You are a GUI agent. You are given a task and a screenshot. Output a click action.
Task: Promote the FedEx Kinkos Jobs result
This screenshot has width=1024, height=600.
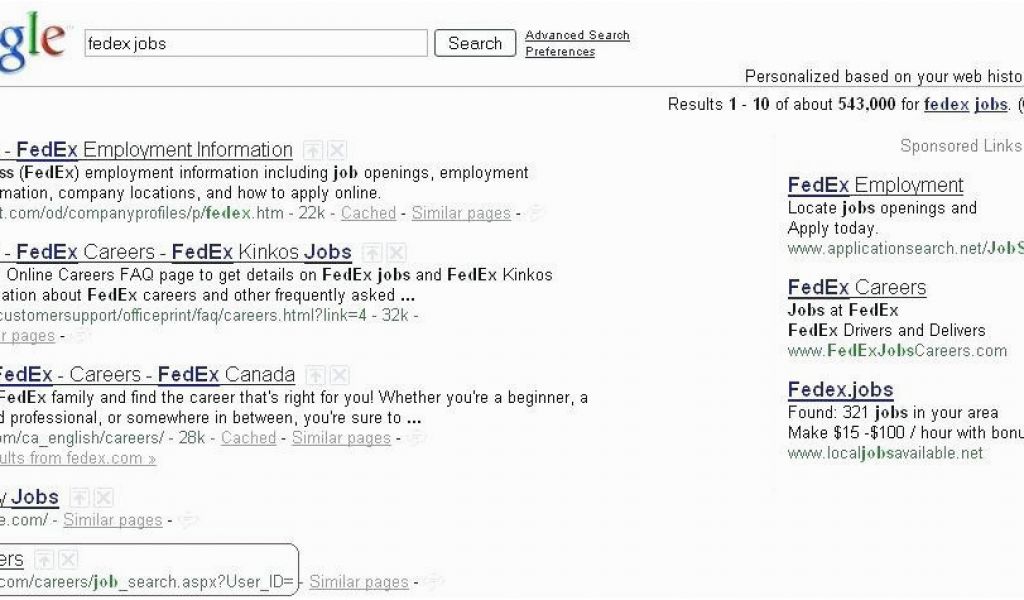pos(372,253)
